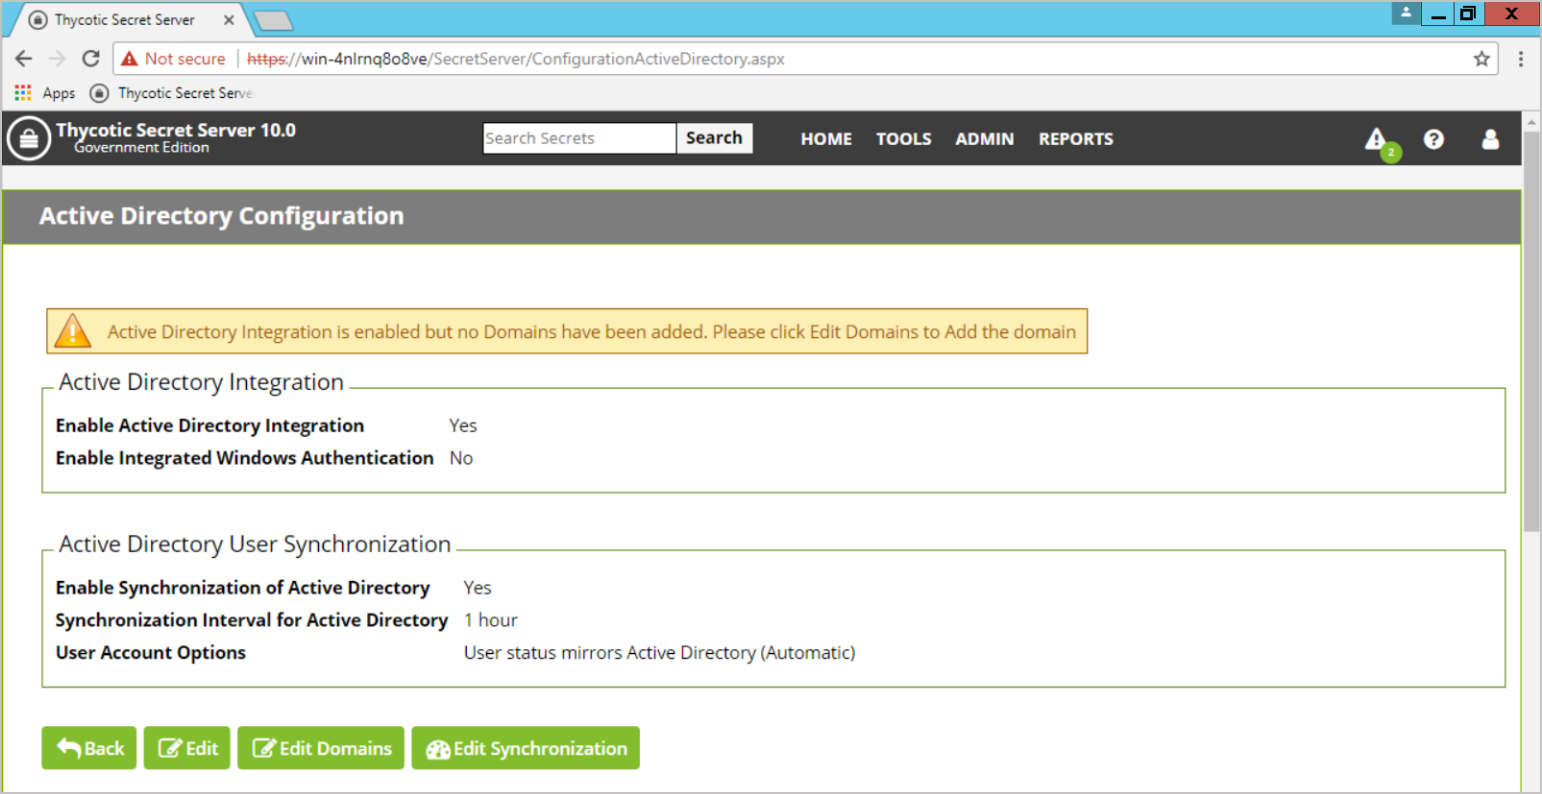Click the page vertical scrollbar
Image resolution: width=1542 pixels, height=794 pixels.
(x=1530, y=330)
